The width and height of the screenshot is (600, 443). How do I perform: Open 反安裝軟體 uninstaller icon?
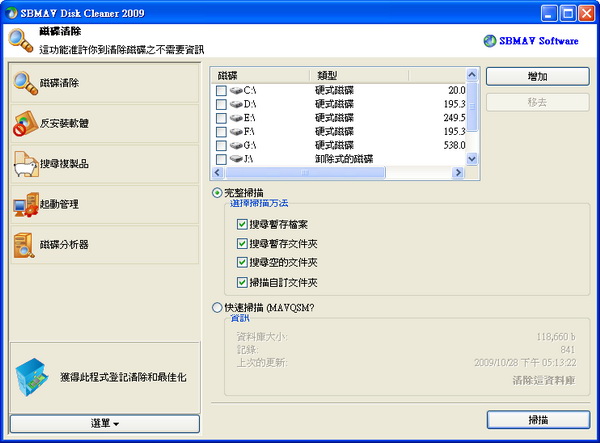click(26, 124)
